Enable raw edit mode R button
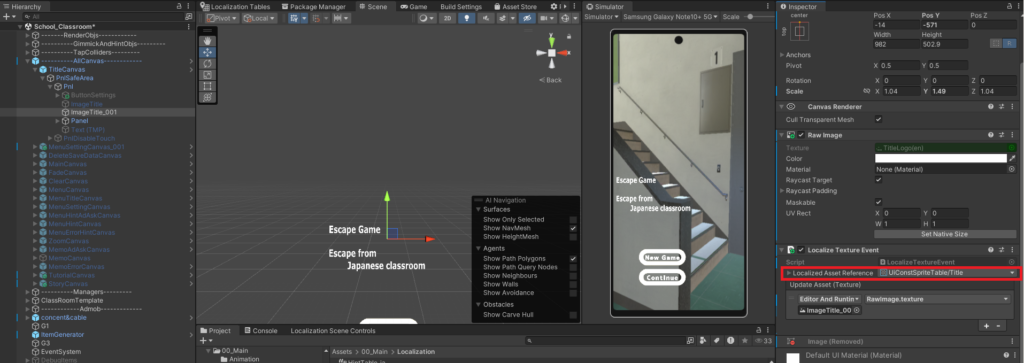1024x363 pixels. click(1010, 43)
